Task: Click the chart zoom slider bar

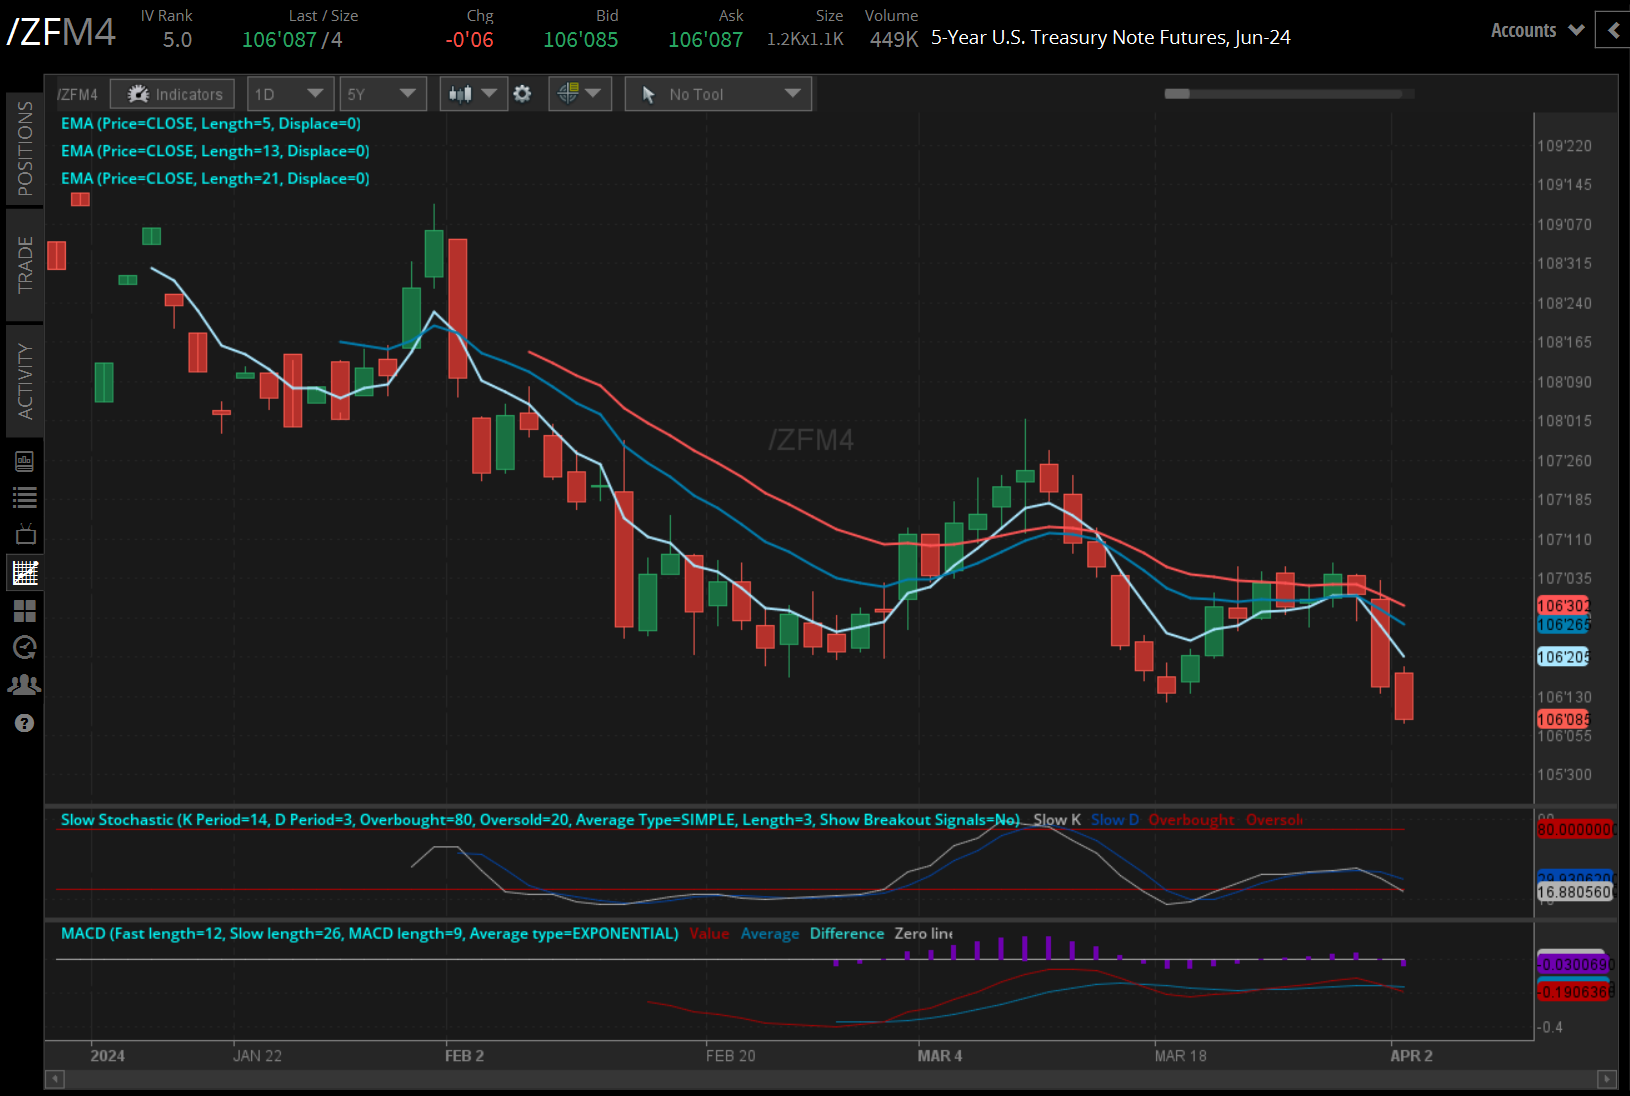Action: tap(1289, 94)
